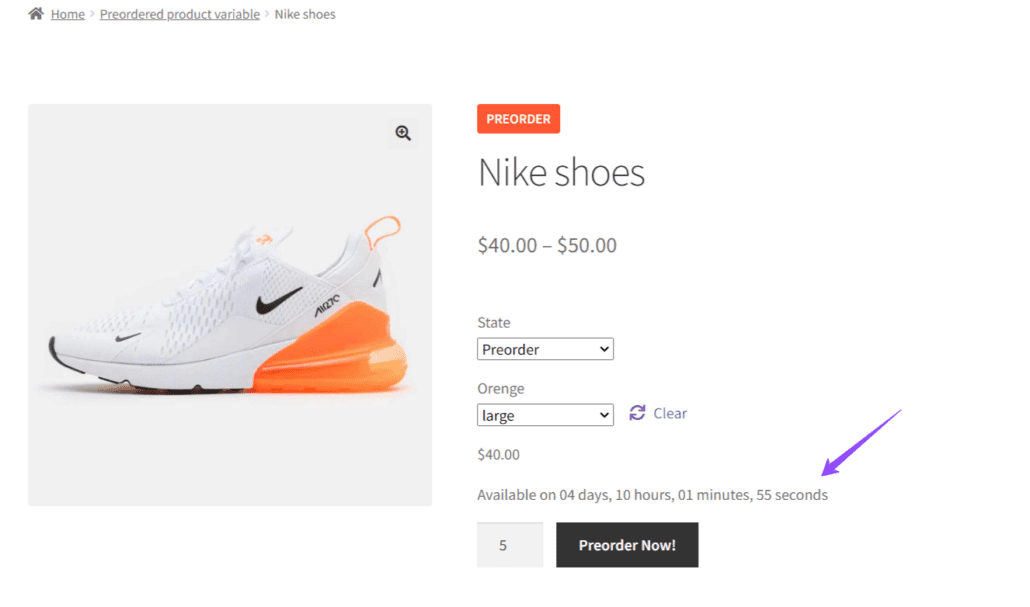Clear the selected variations
Screen dimensions: 1030x607
tap(669, 413)
